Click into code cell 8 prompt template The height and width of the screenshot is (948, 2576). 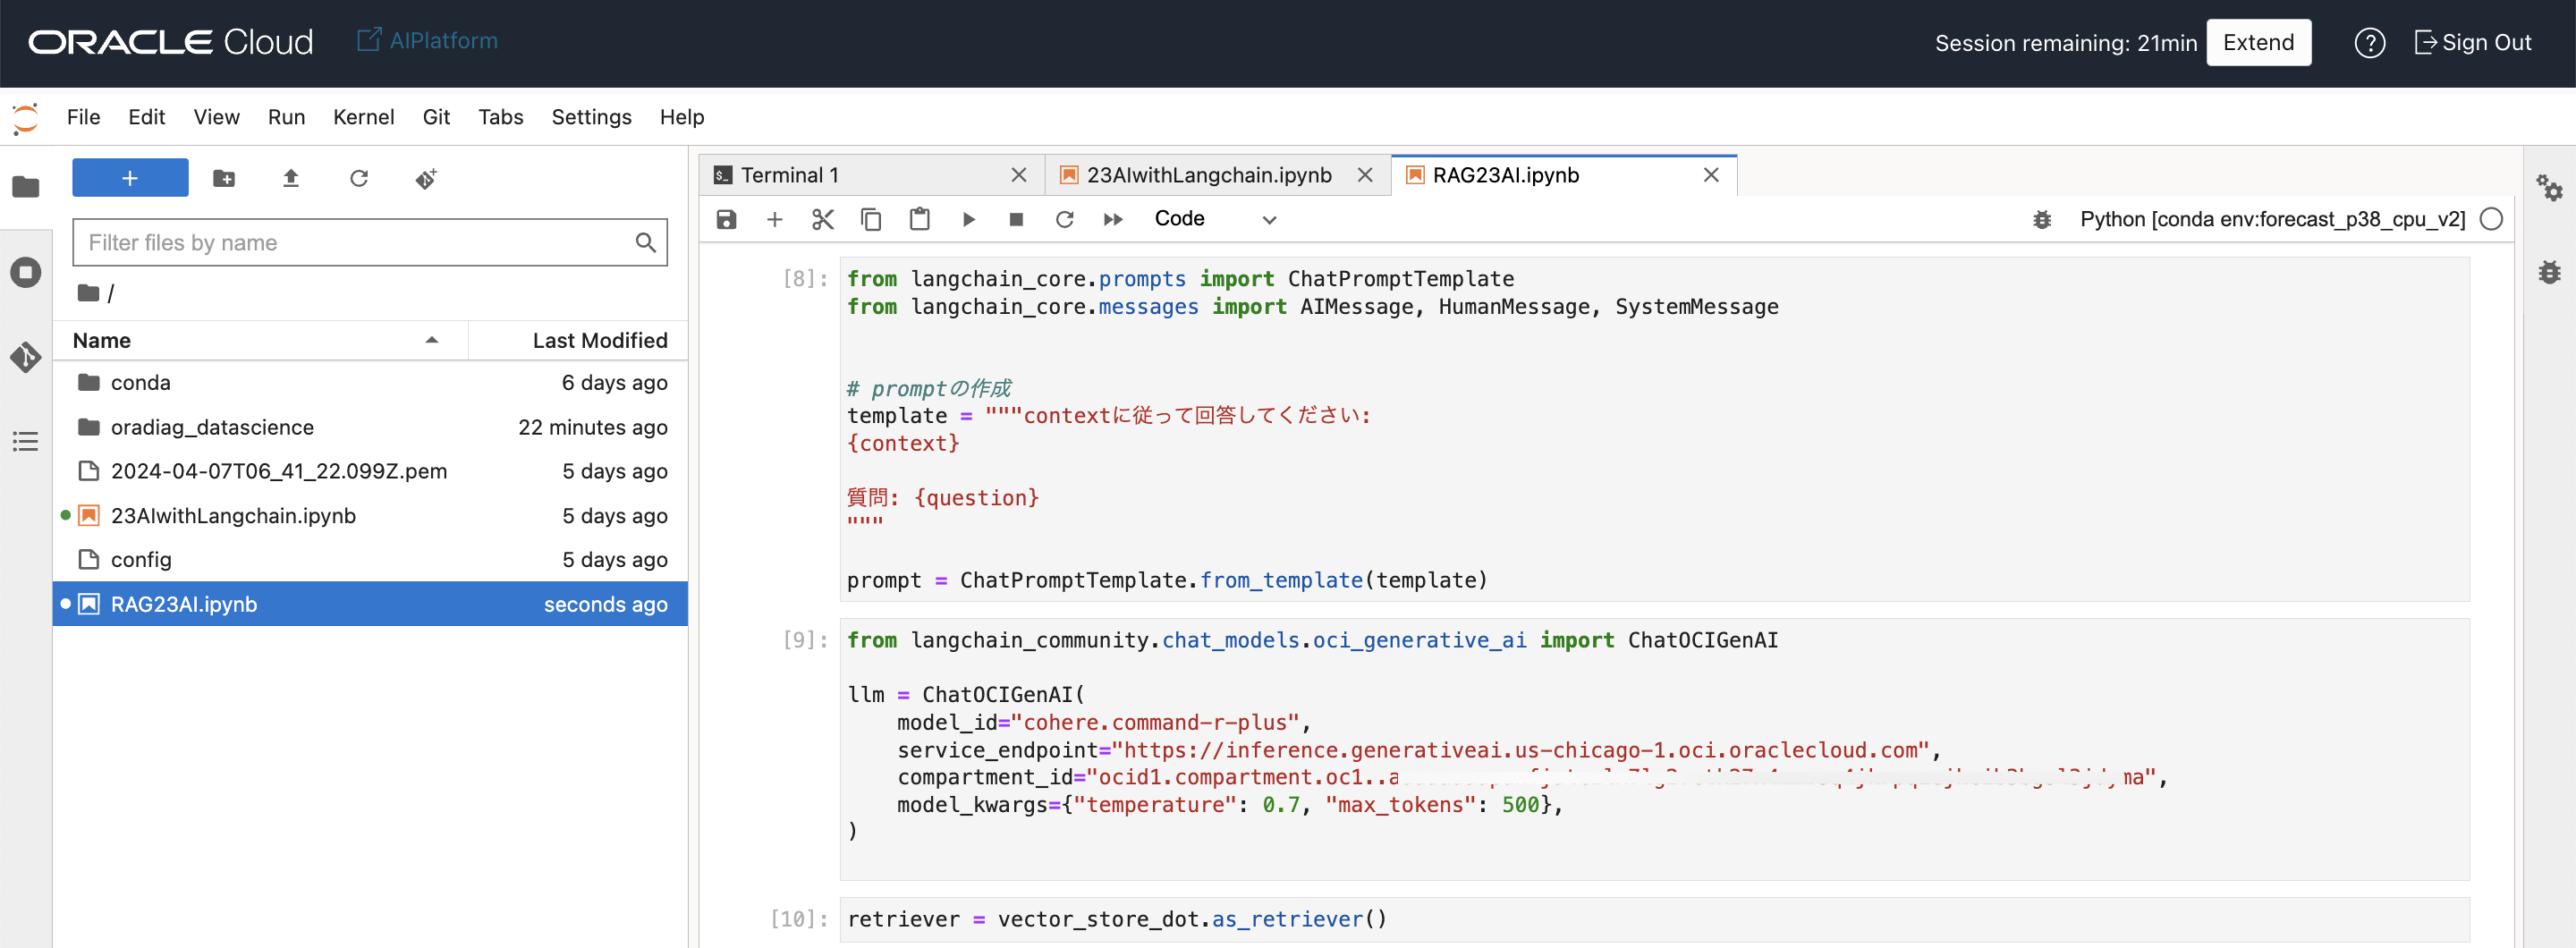pyautogui.click(x=1655, y=429)
